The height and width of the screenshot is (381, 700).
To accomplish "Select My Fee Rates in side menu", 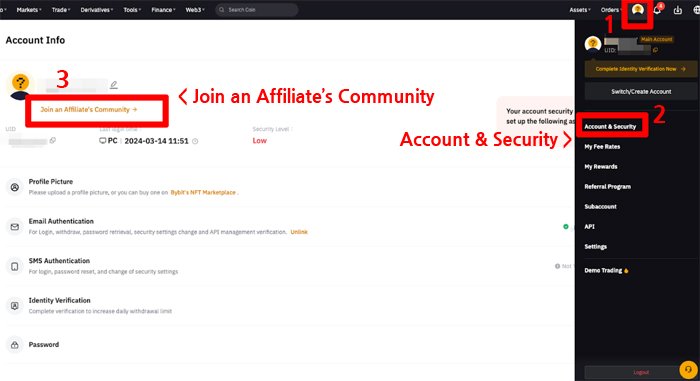I will [x=602, y=147].
